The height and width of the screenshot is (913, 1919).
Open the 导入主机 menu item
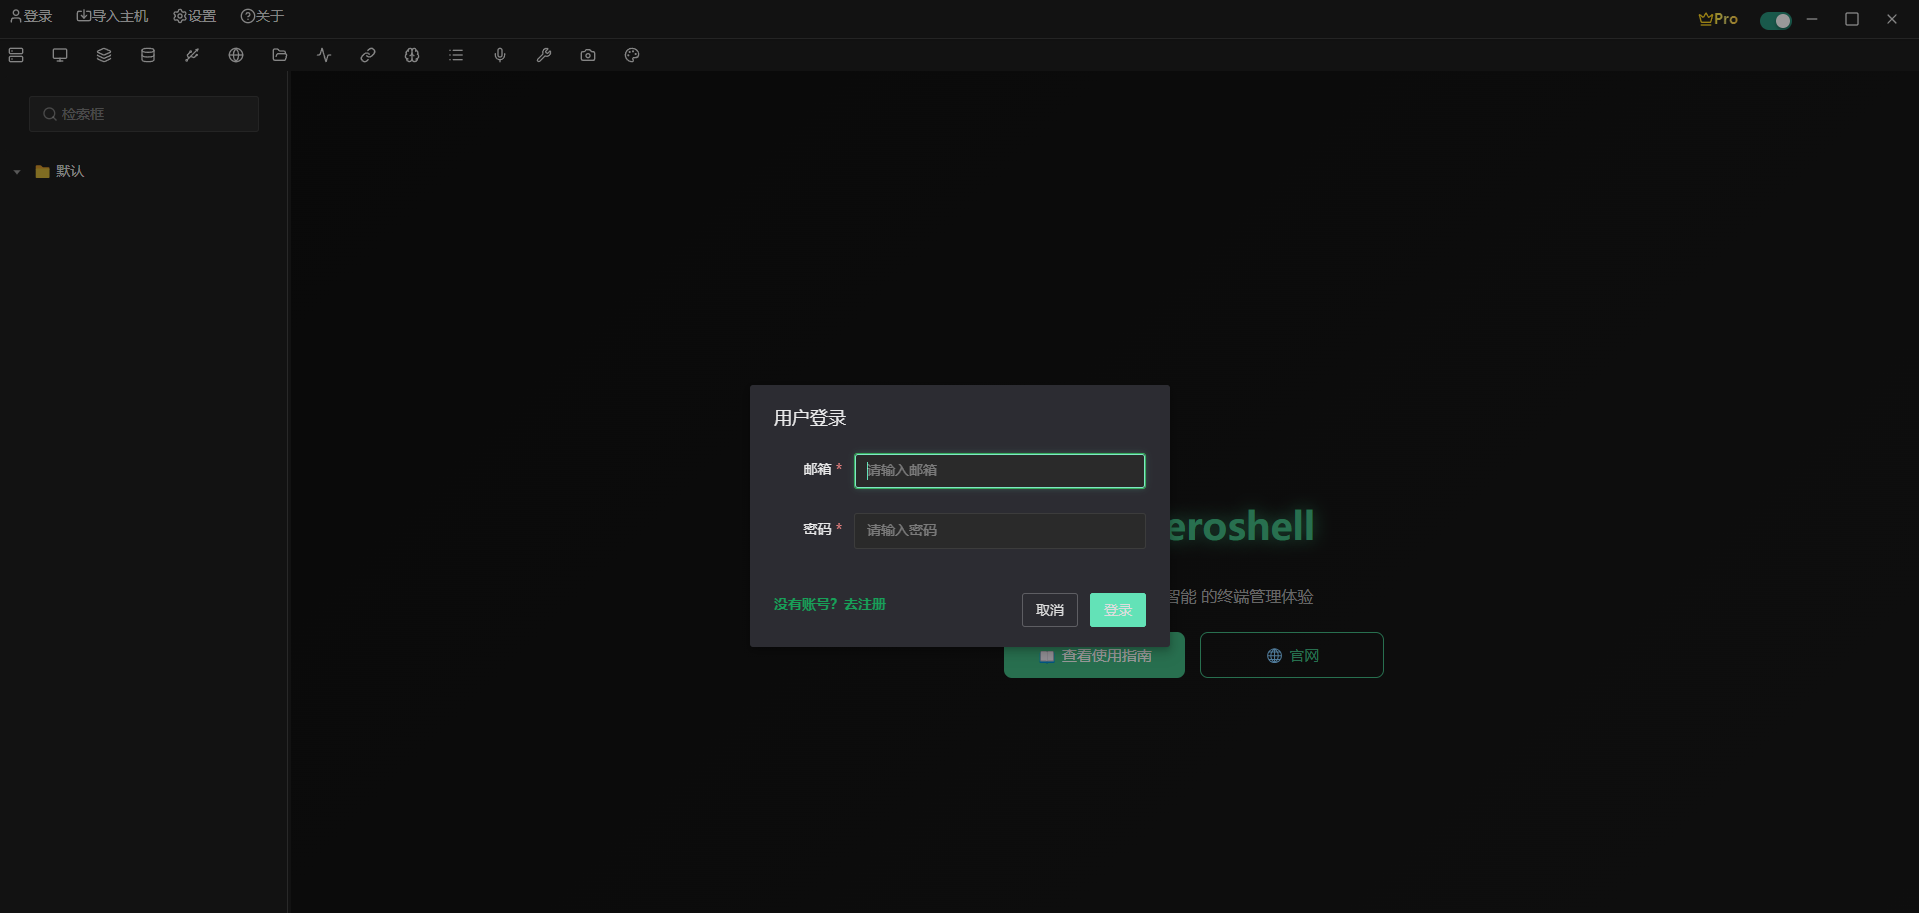[x=112, y=16]
